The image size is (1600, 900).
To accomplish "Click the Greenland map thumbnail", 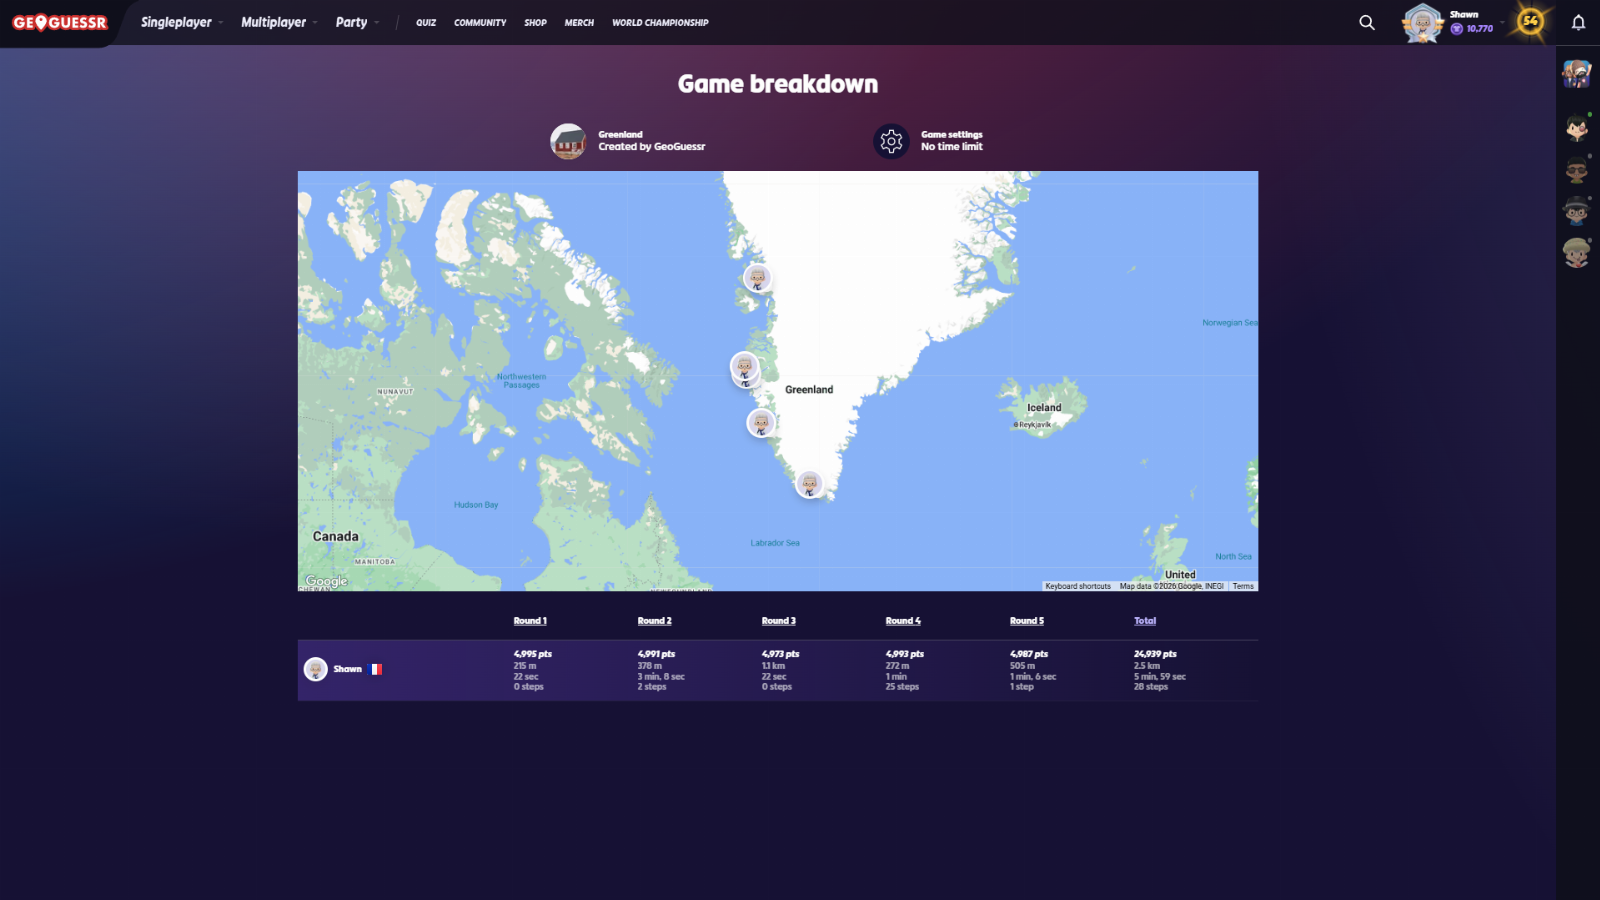I will click(x=568, y=141).
